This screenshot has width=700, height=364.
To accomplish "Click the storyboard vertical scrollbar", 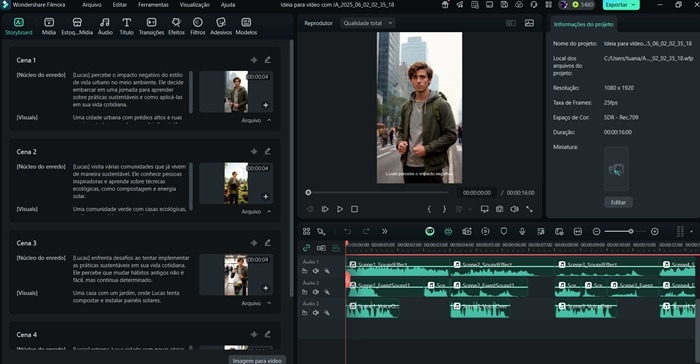I will (x=292, y=167).
